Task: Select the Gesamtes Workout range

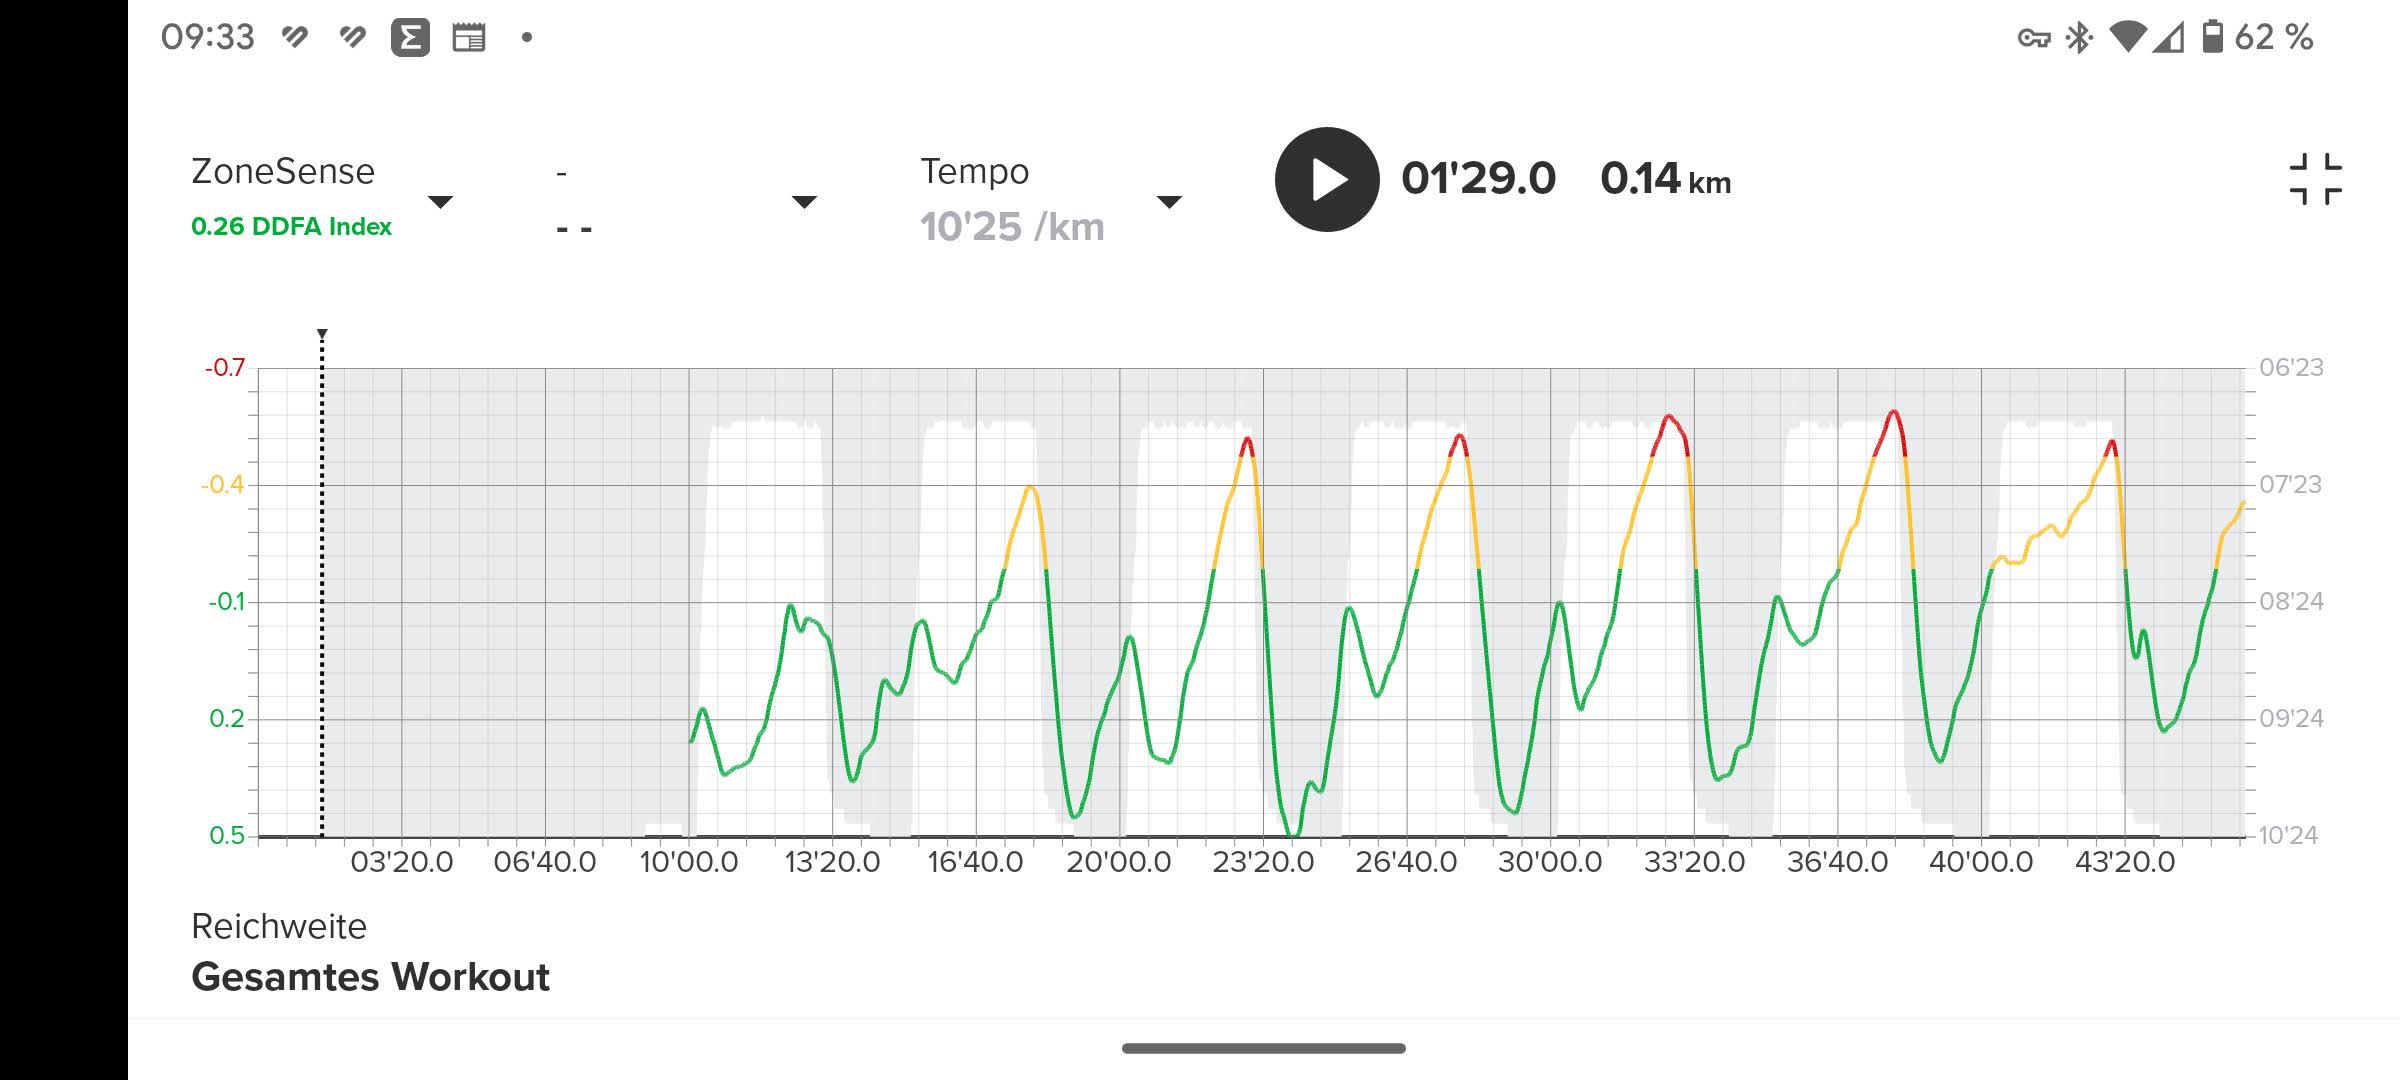Action: coord(370,977)
